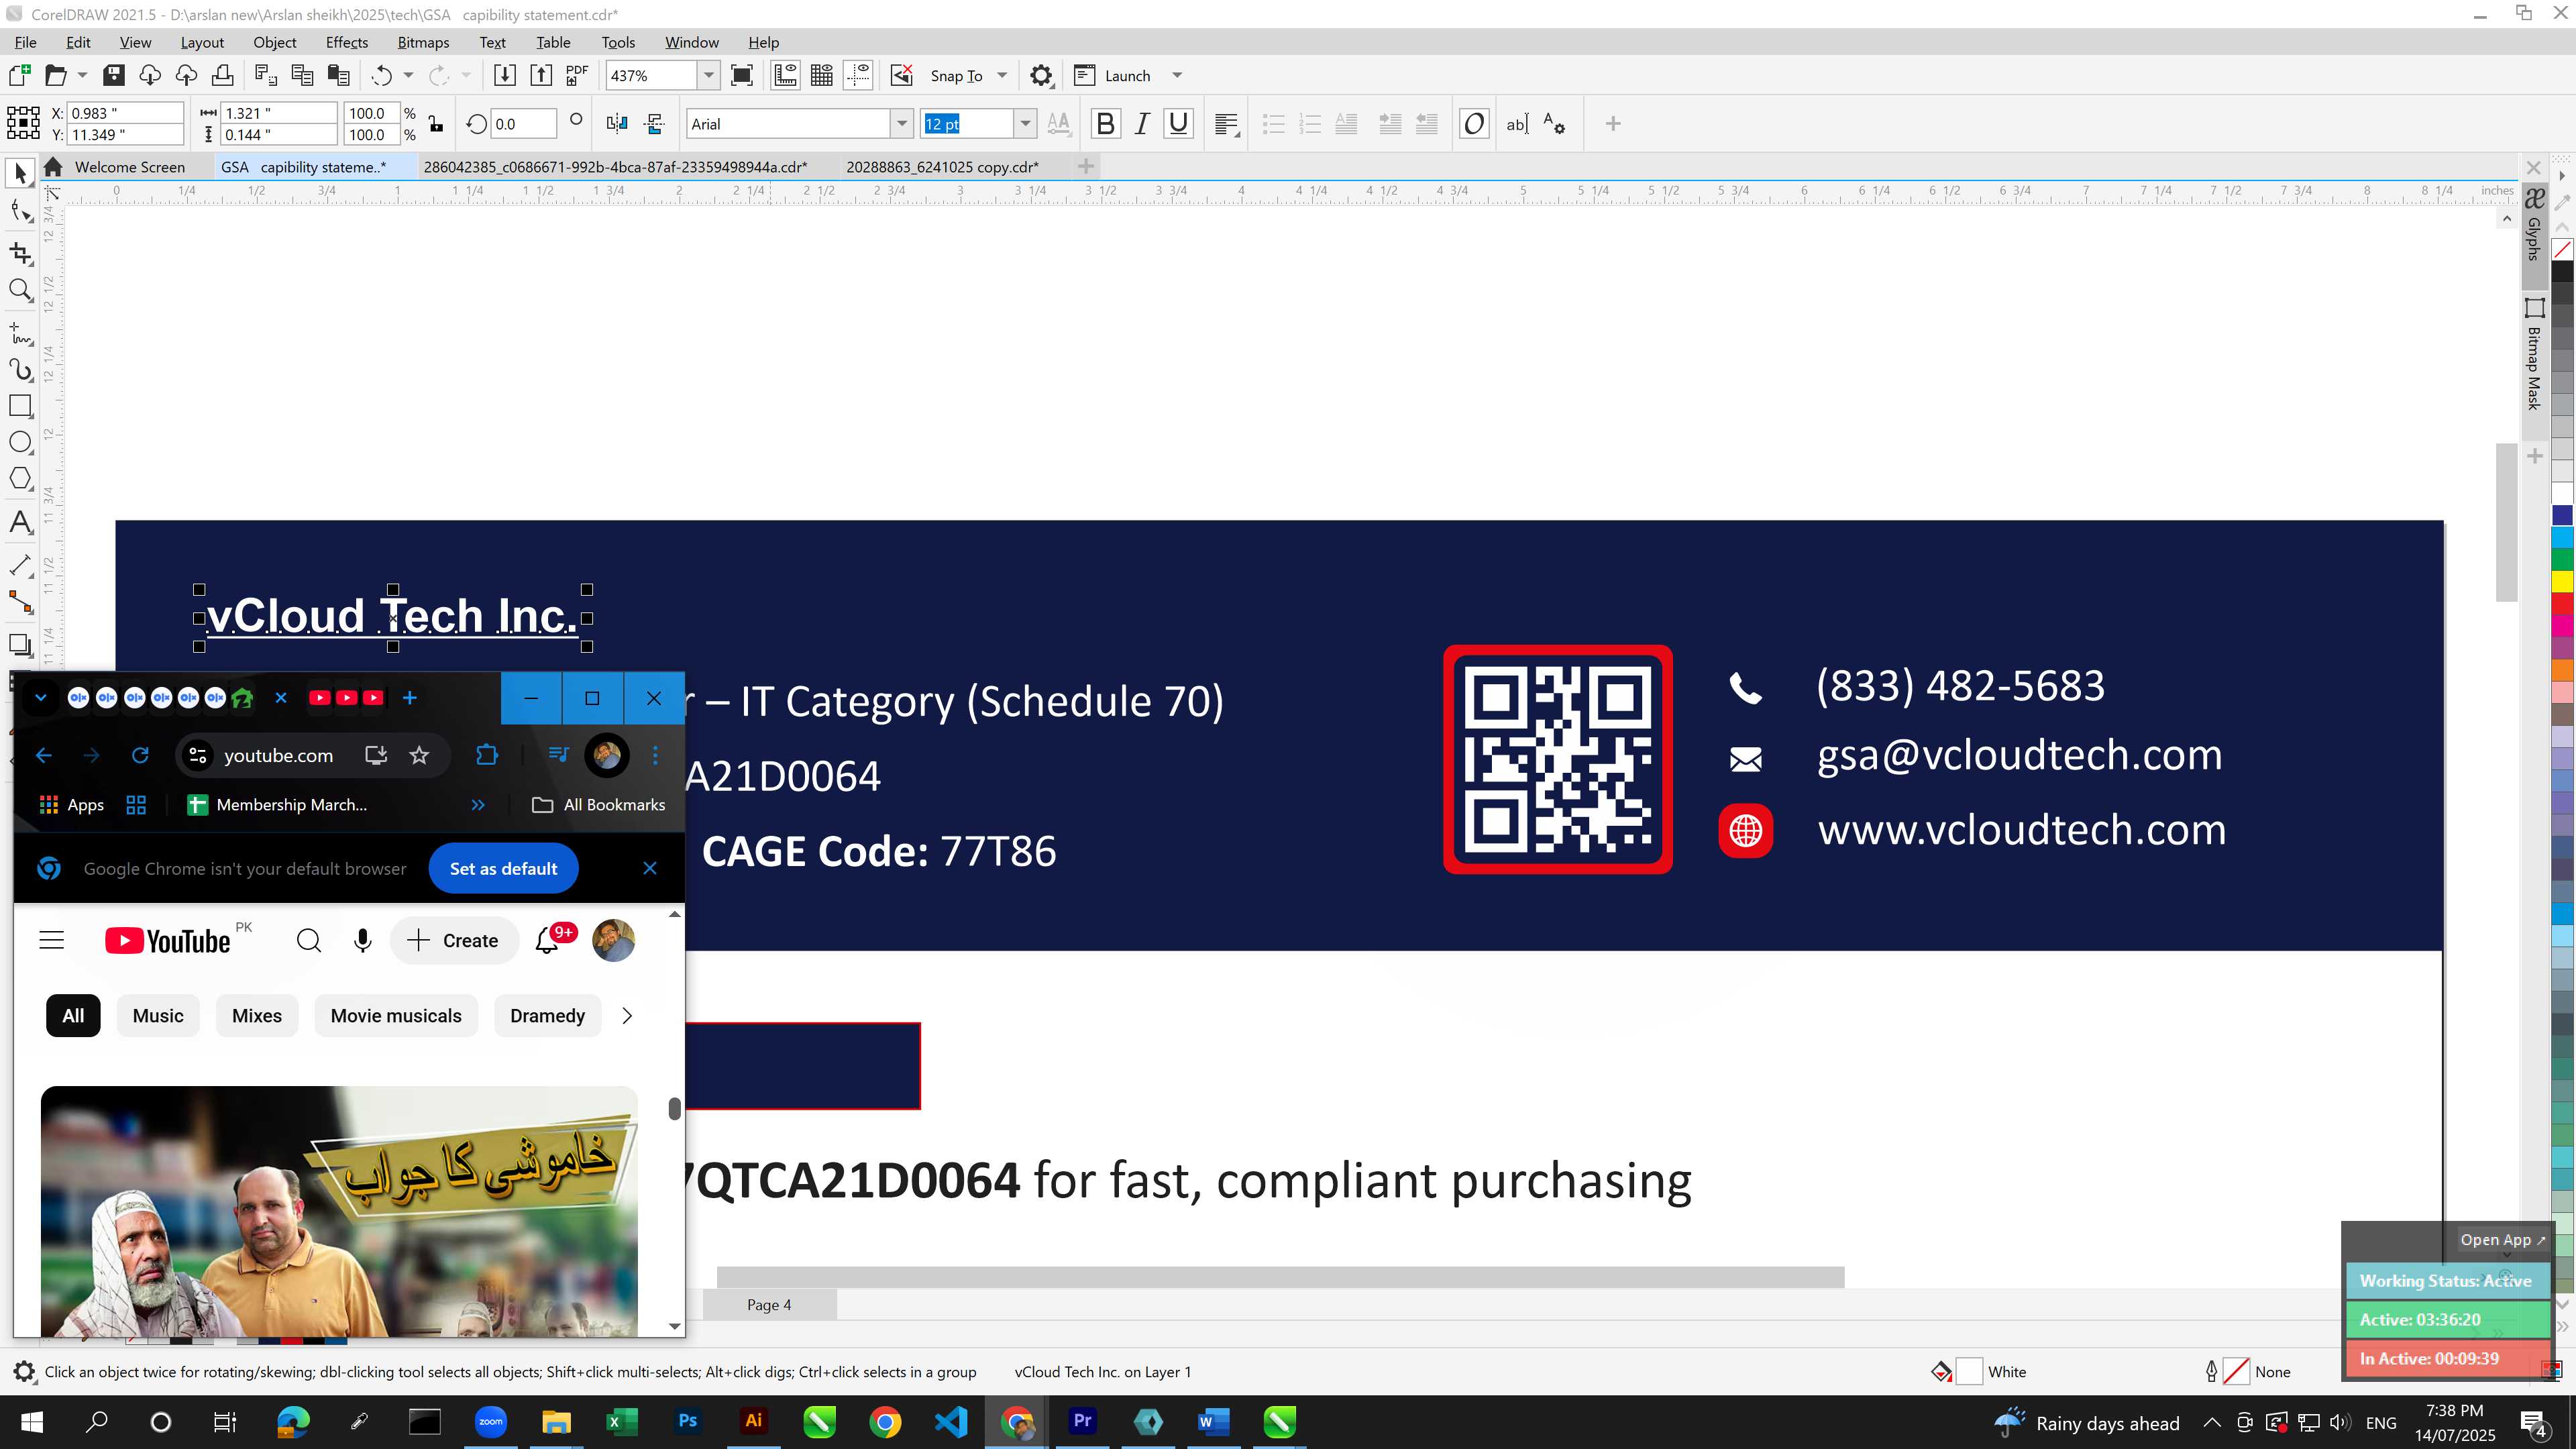The width and height of the screenshot is (2576, 1449).
Task: Select the Freehand drawing tool
Action: (x=20, y=333)
